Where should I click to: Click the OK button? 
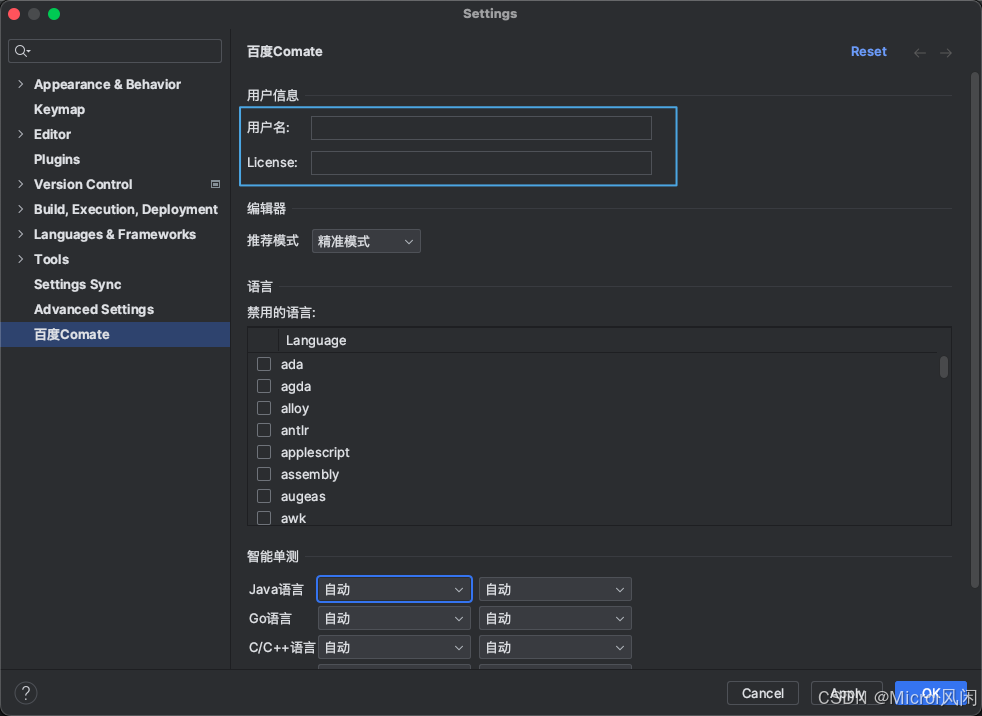tap(931, 693)
